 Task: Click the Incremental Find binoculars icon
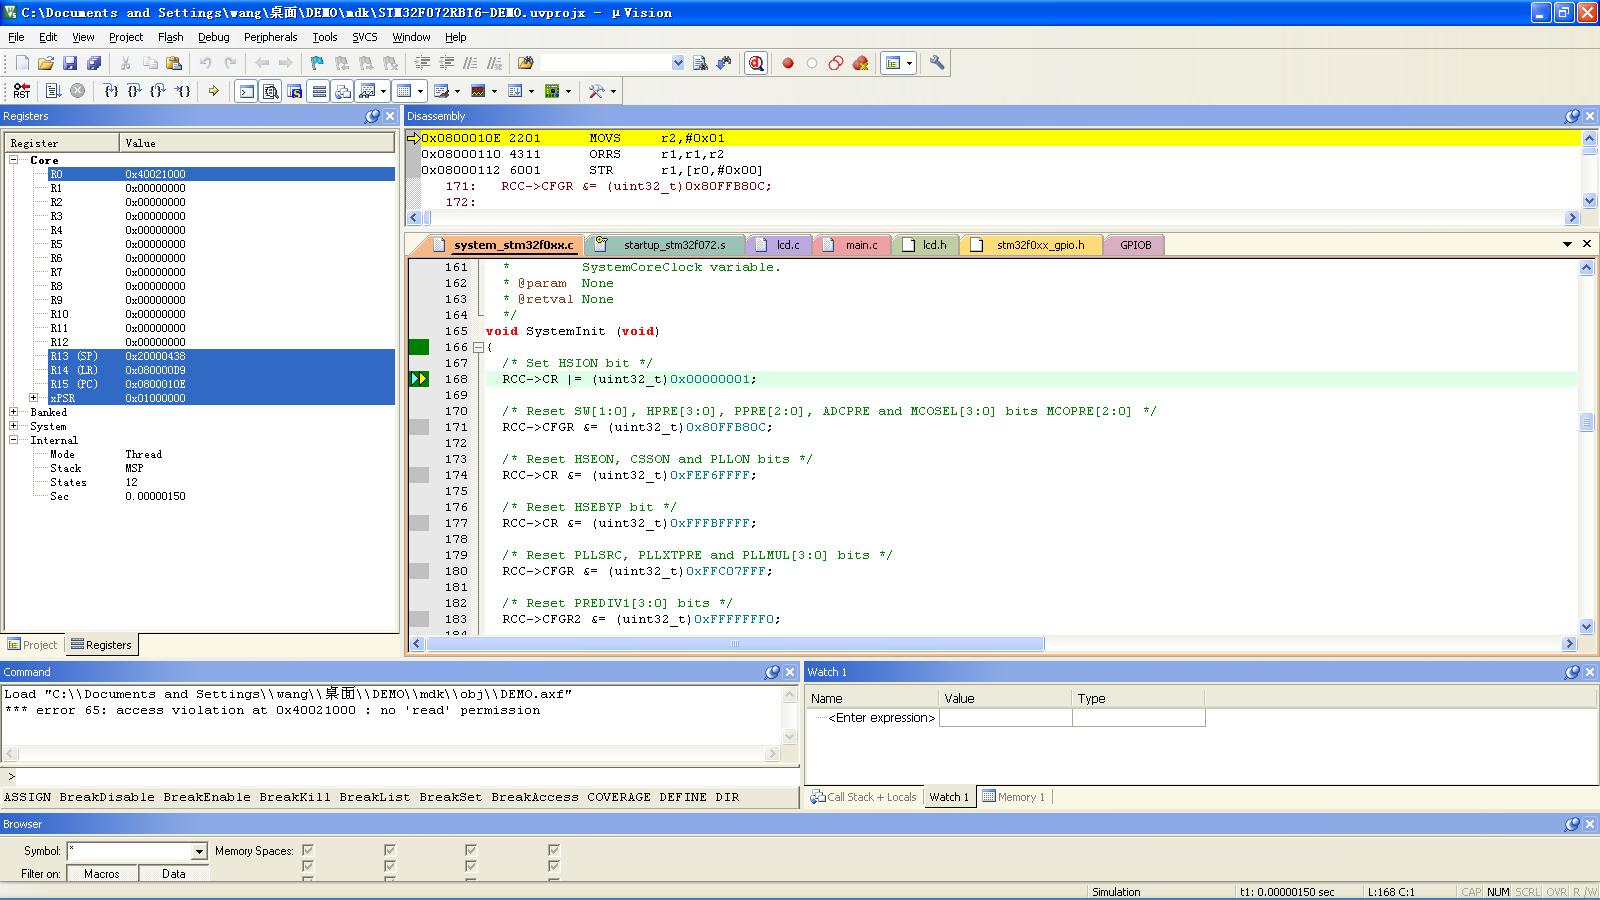click(x=724, y=63)
